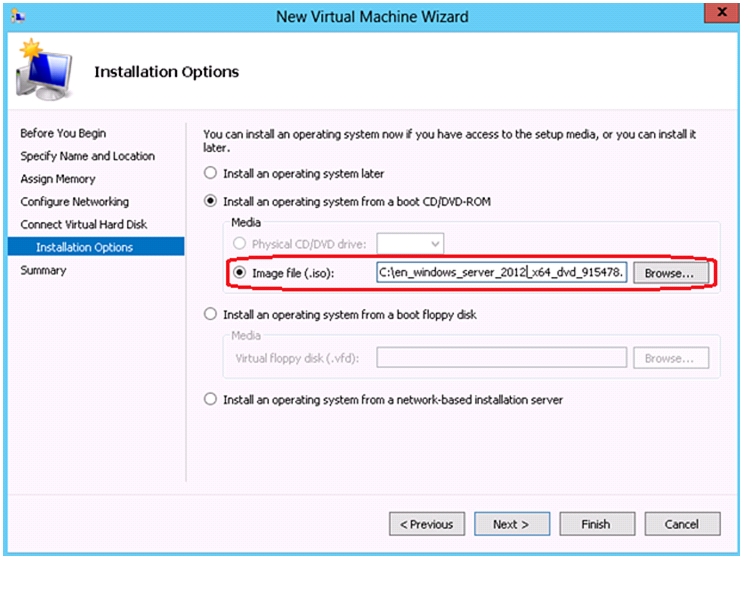Screen dimensions: 753x595
Task: Open Specify Name and Location step
Action: 87,156
